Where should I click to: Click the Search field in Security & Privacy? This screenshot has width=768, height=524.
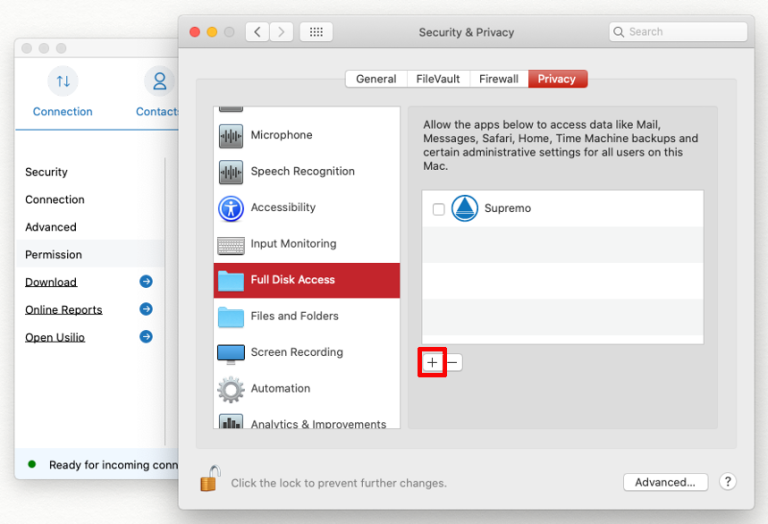pos(678,32)
